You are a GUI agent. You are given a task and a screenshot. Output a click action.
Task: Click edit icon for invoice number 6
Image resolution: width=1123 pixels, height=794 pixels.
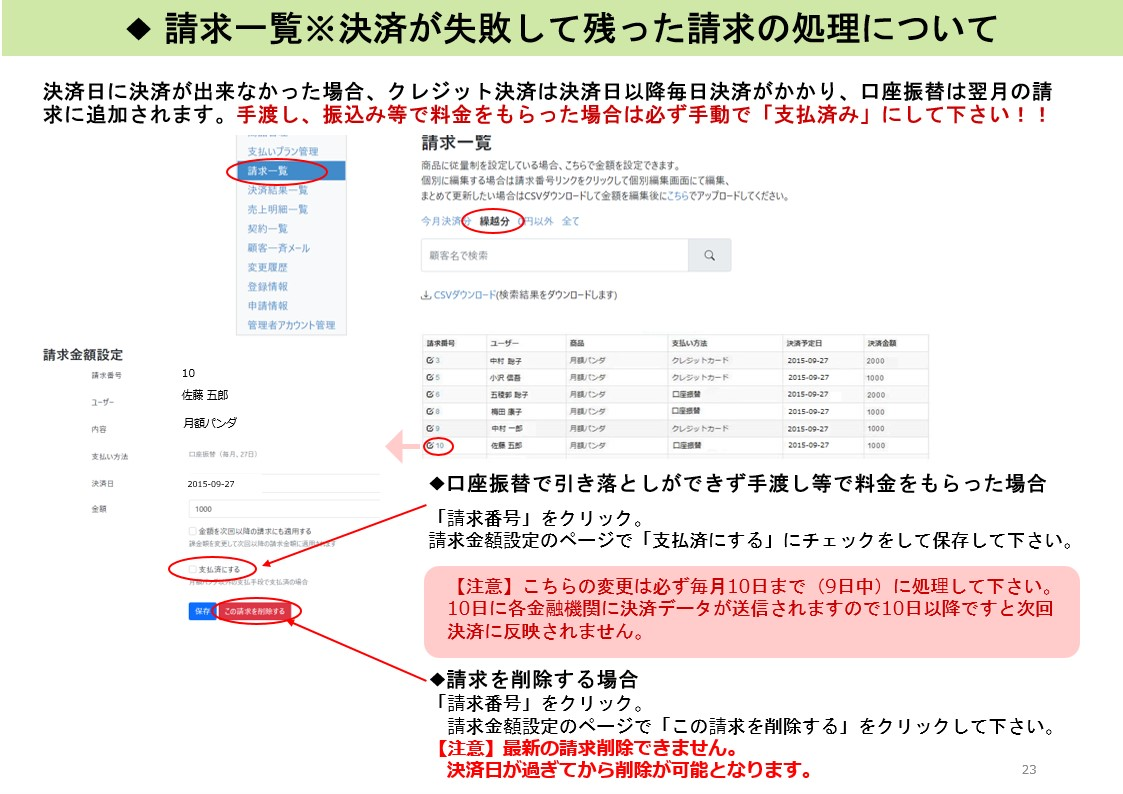click(430, 395)
